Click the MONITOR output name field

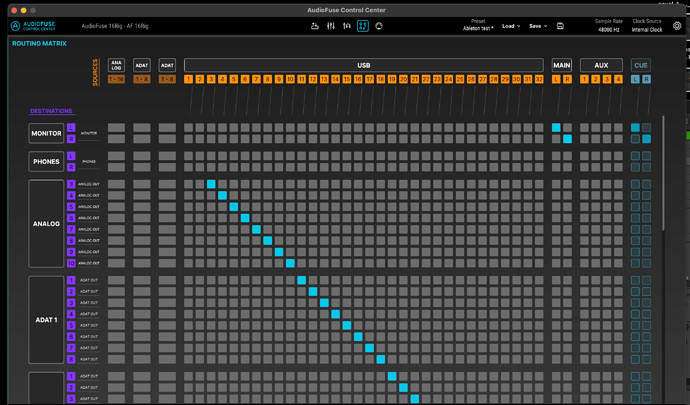click(89, 133)
